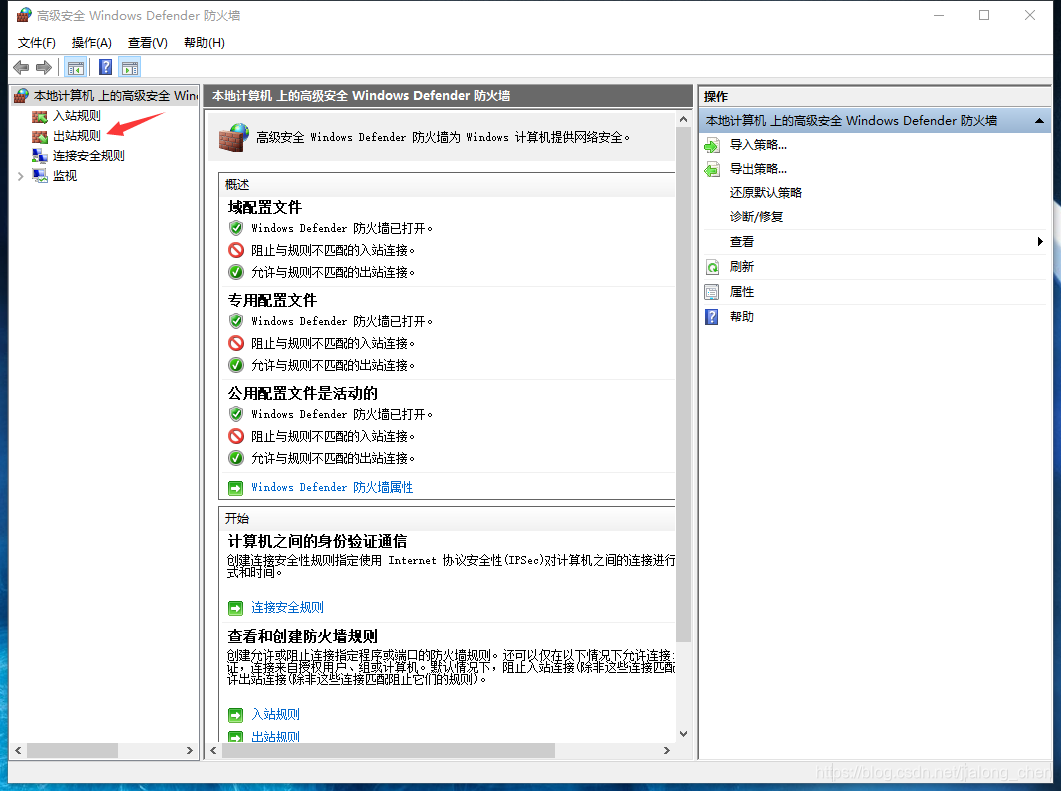Open the Windows Defender 防火墙属性 link
The height and width of the screenshot is (791, 1061).
coord(332,487)
